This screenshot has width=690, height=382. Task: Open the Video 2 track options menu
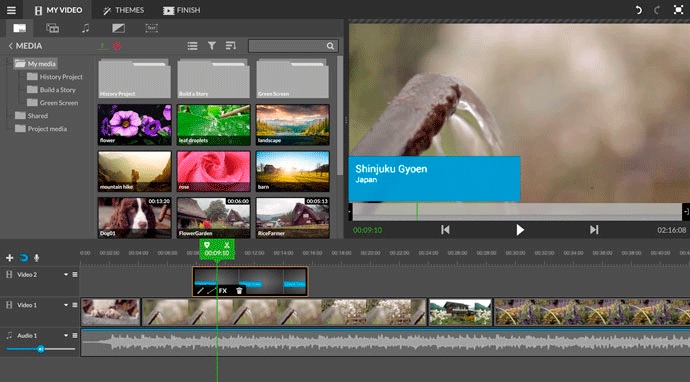[x=75, y=275]
